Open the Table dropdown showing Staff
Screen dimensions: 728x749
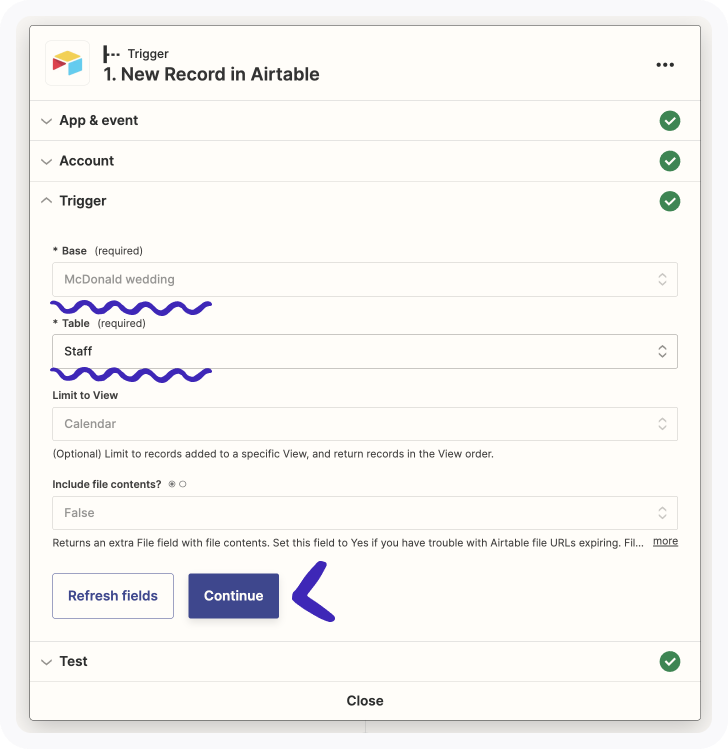pyautogui.click(x=364, y=351)
